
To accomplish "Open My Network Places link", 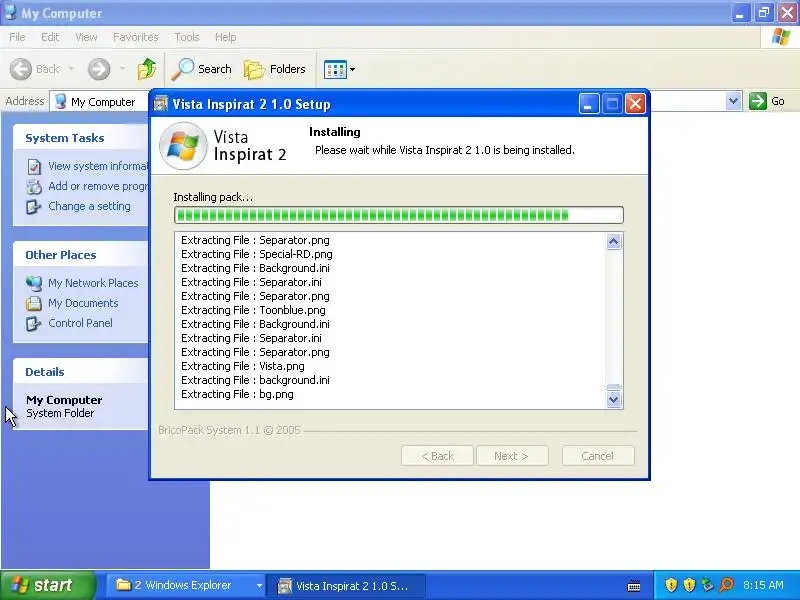I will pos(93,283).
